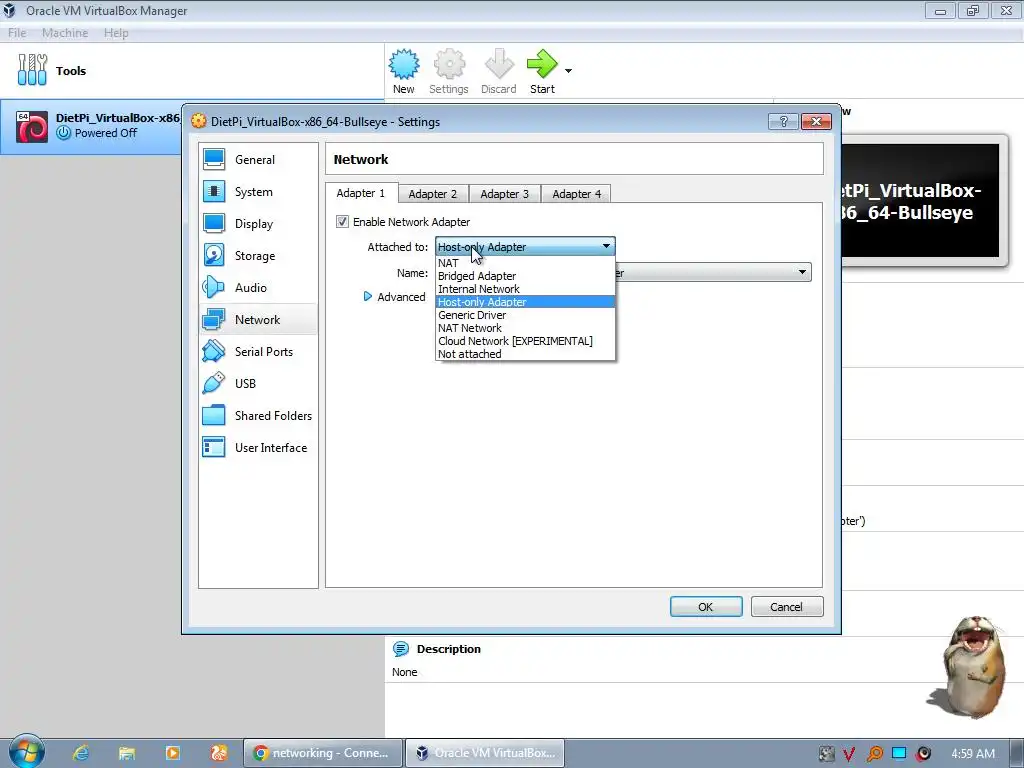
Task: Open the Display settings category
Action: tap(258, 223)
